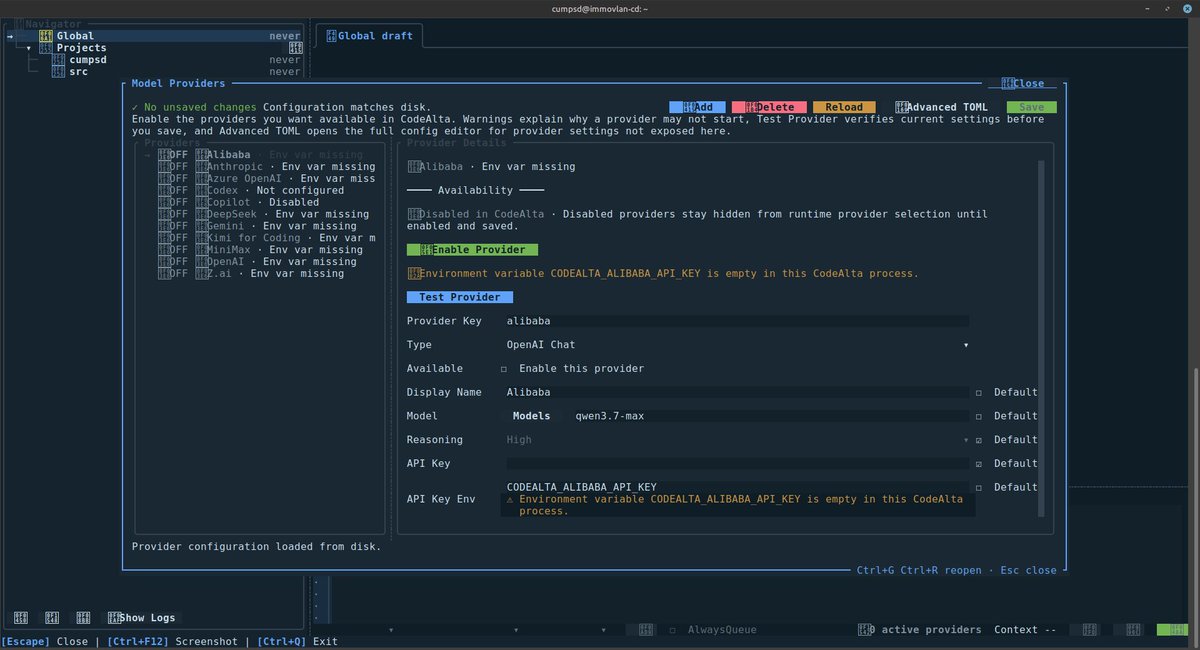1200x650 pixels.
Task: Toggle the AlwaysQueue checkbox
Action: point(673,630)
